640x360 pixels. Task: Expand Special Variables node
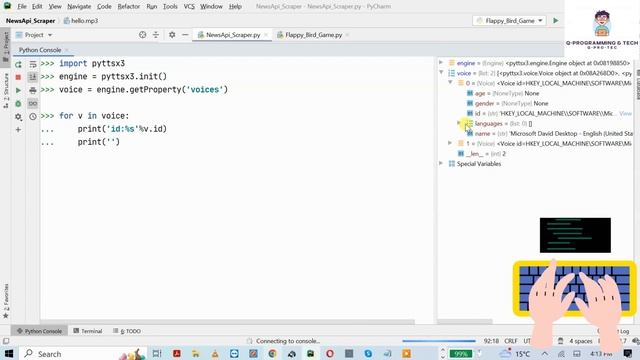coord(441,163)
